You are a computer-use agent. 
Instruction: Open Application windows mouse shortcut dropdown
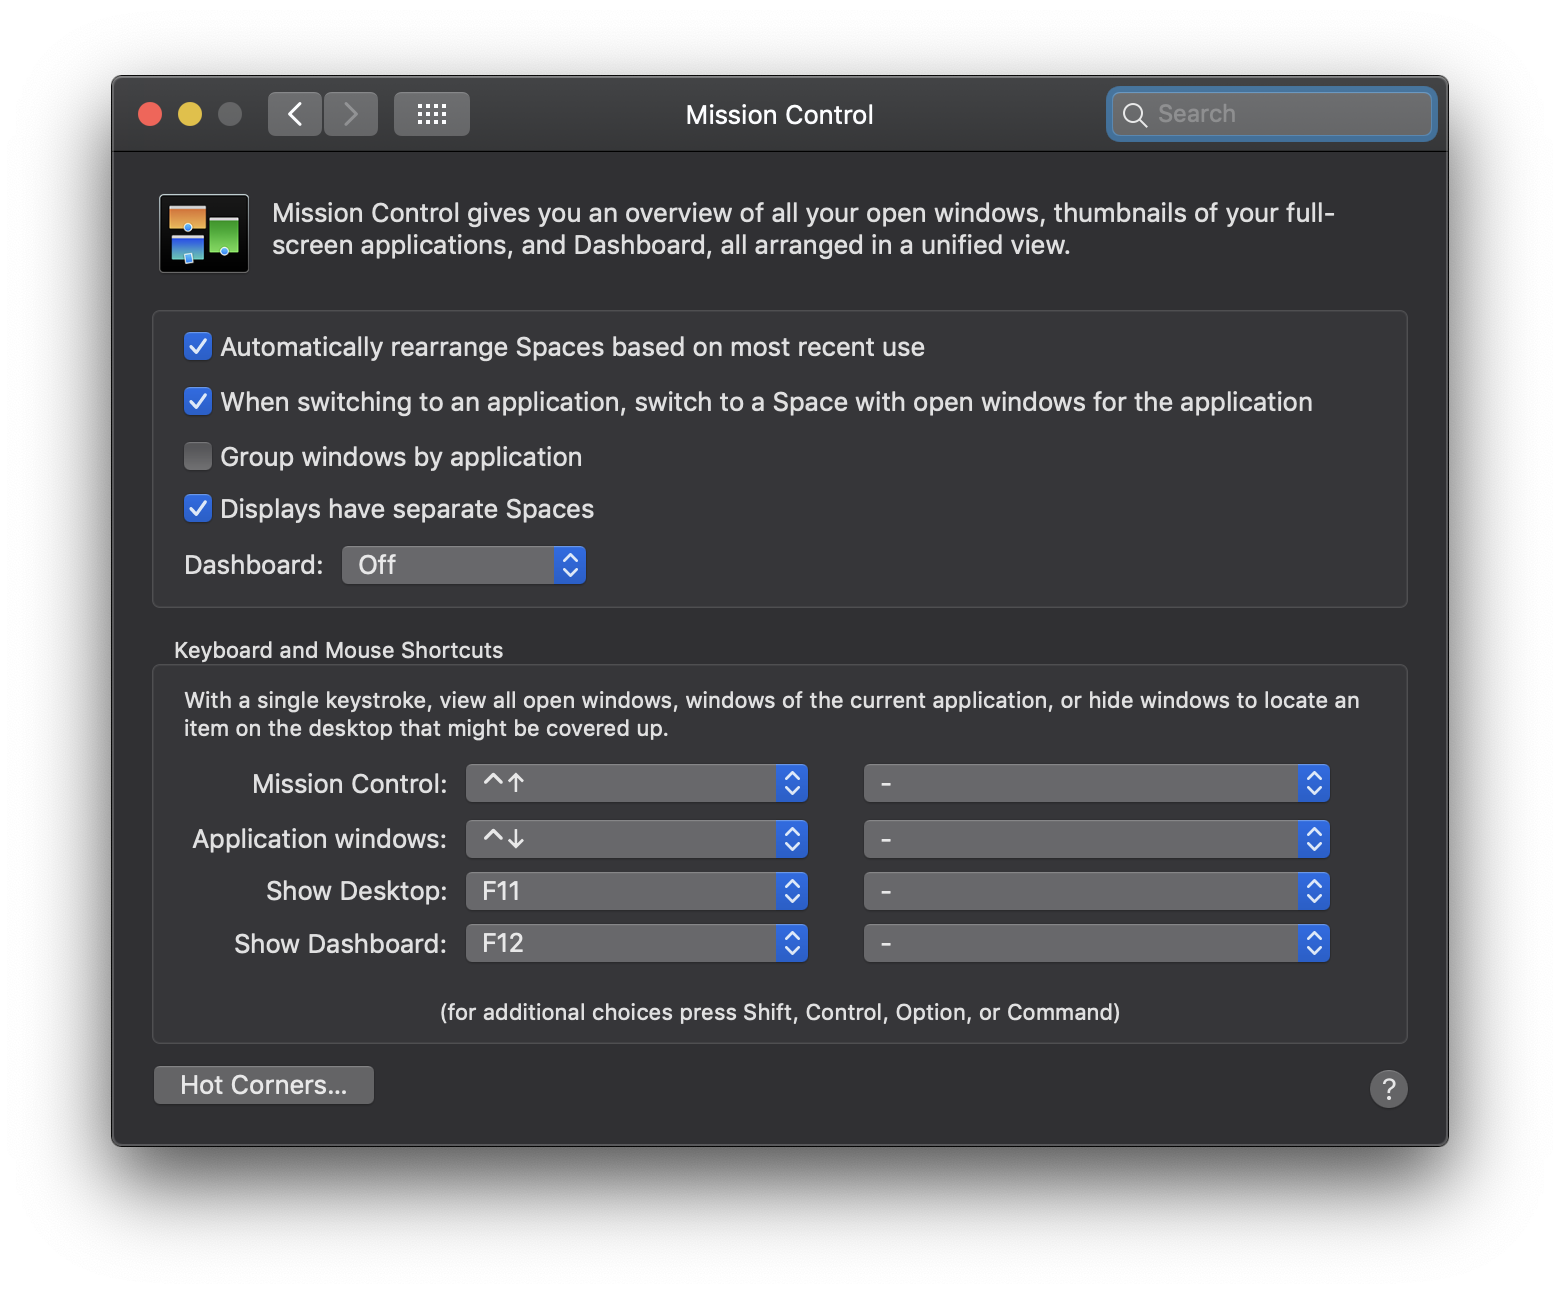tap(1097, 839)
